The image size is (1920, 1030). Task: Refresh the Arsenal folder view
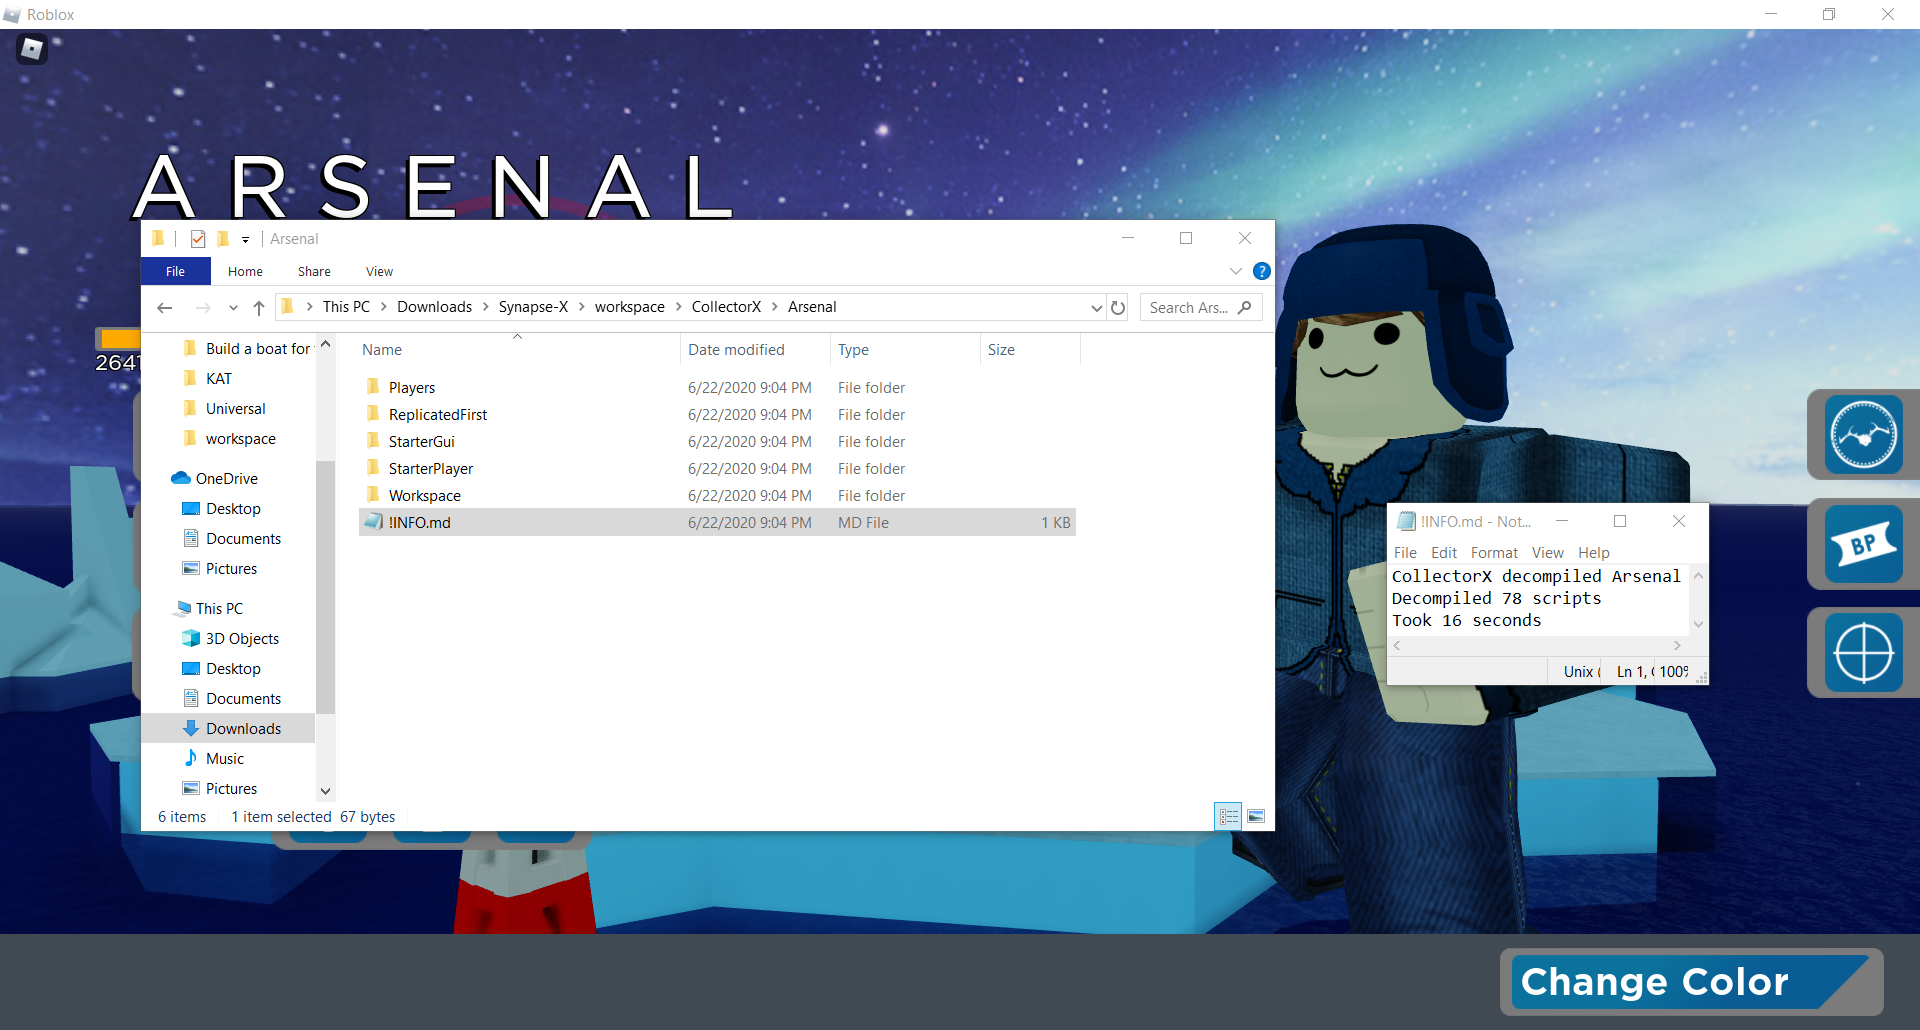coord(1118,308)
